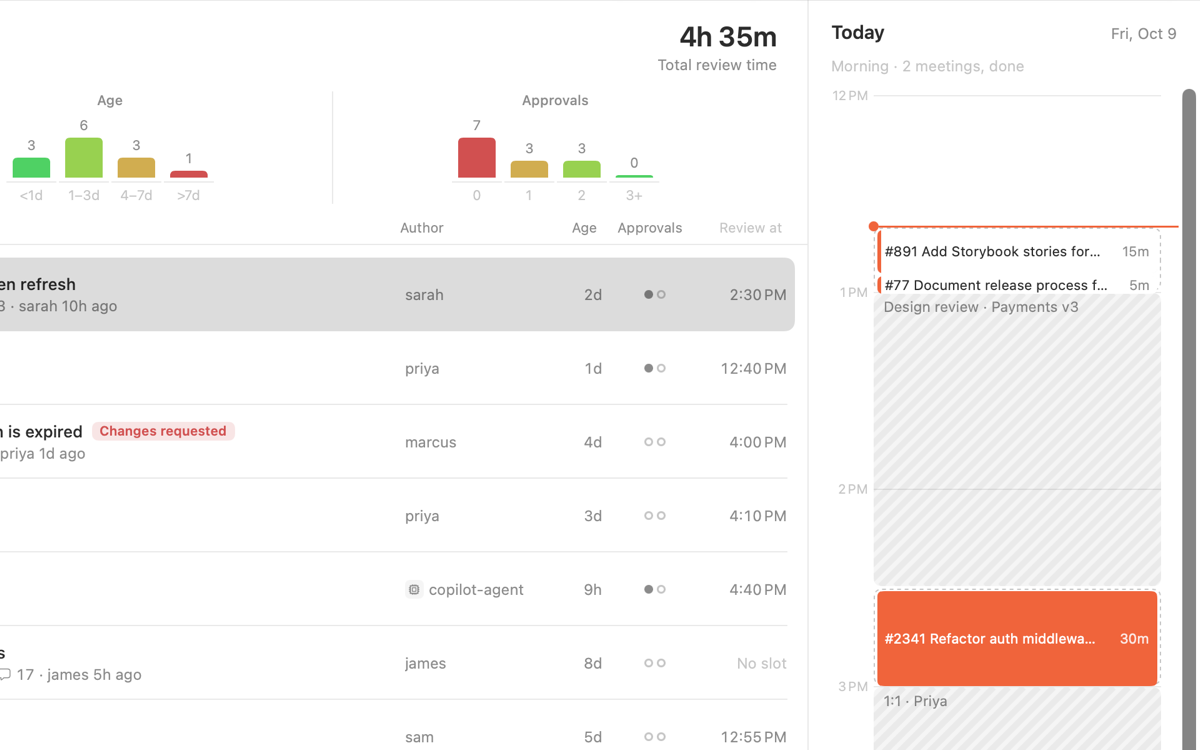
Task: Open calendar item #891 Add Storybook stories
Action: pos(1018,252)
